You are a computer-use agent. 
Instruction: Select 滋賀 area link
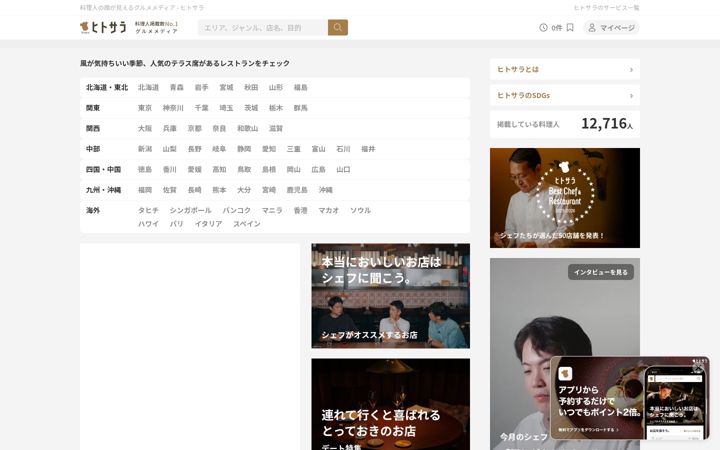point(276,129)
